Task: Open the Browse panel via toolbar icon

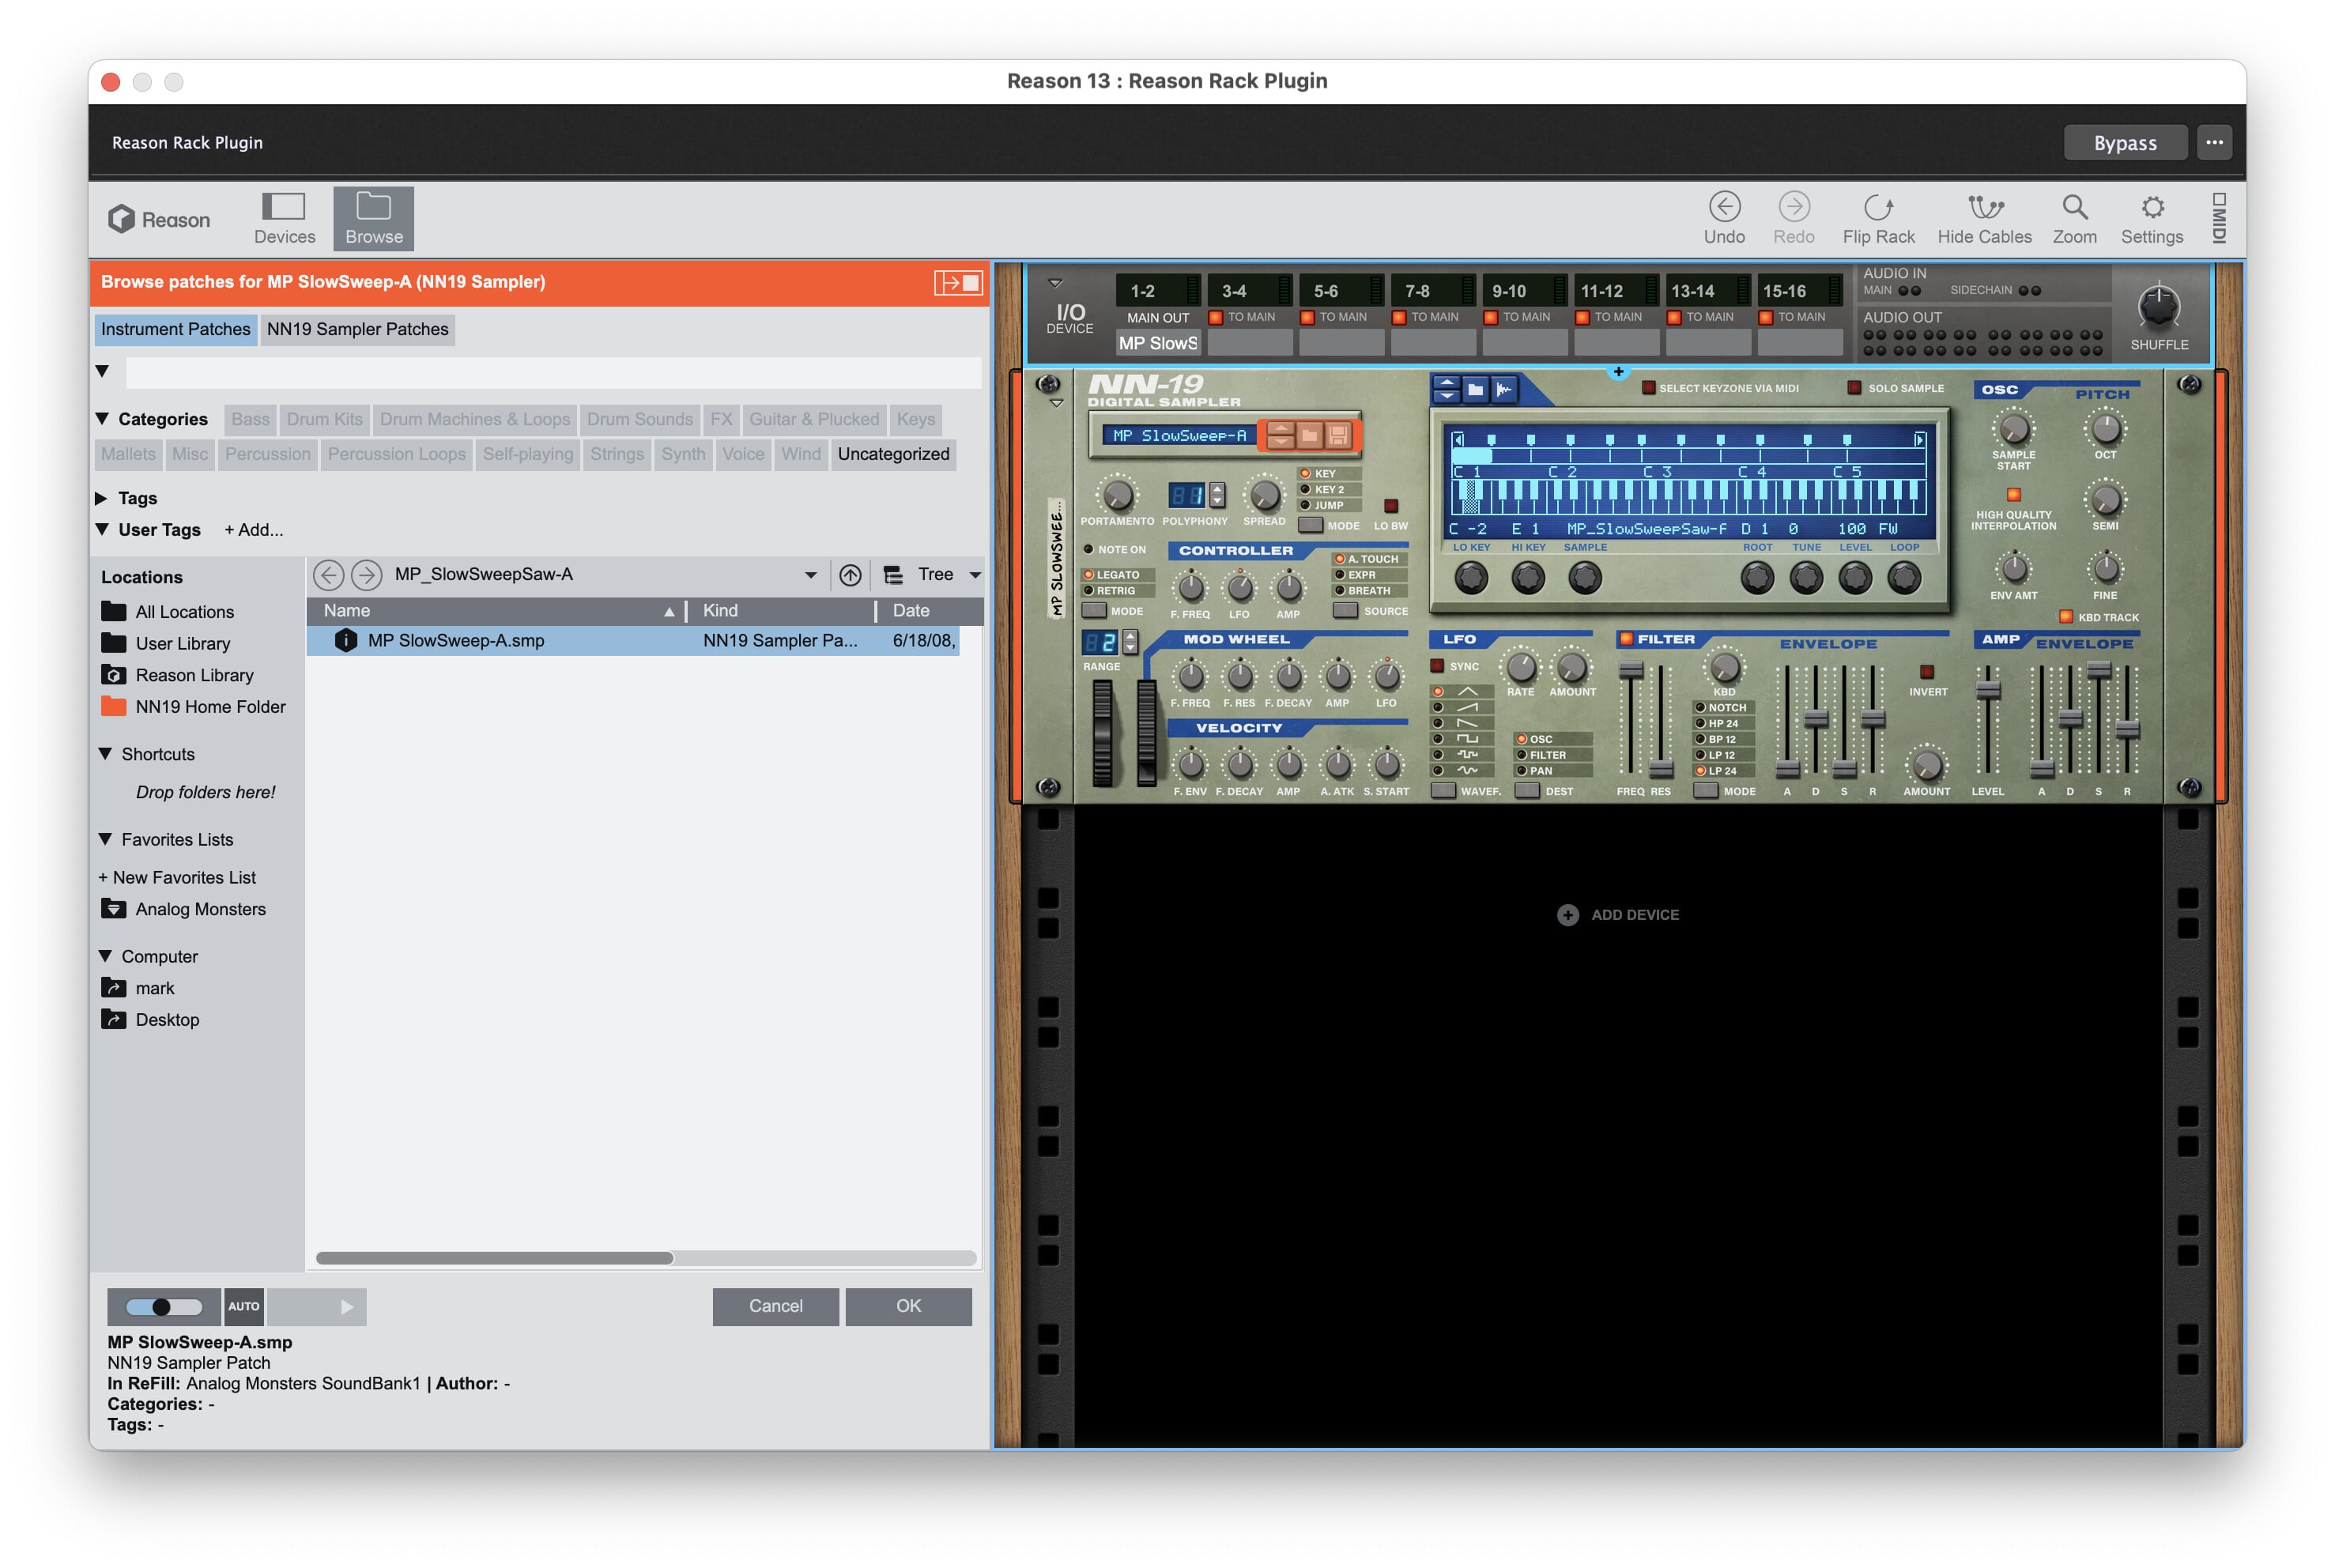Action: click(x=373, y=217)
